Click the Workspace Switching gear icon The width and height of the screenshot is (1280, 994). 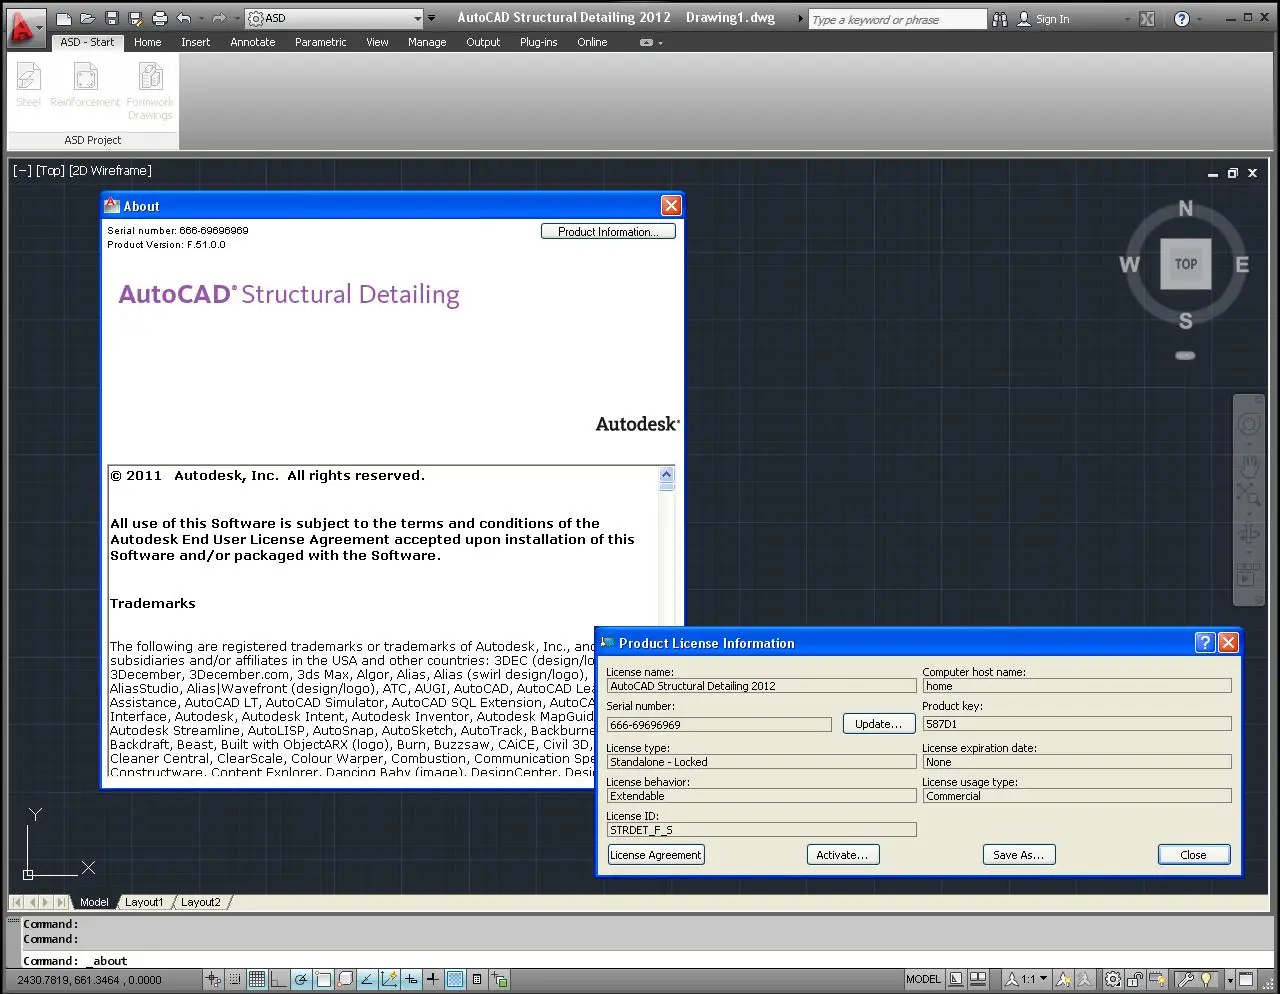[1113, 979]
